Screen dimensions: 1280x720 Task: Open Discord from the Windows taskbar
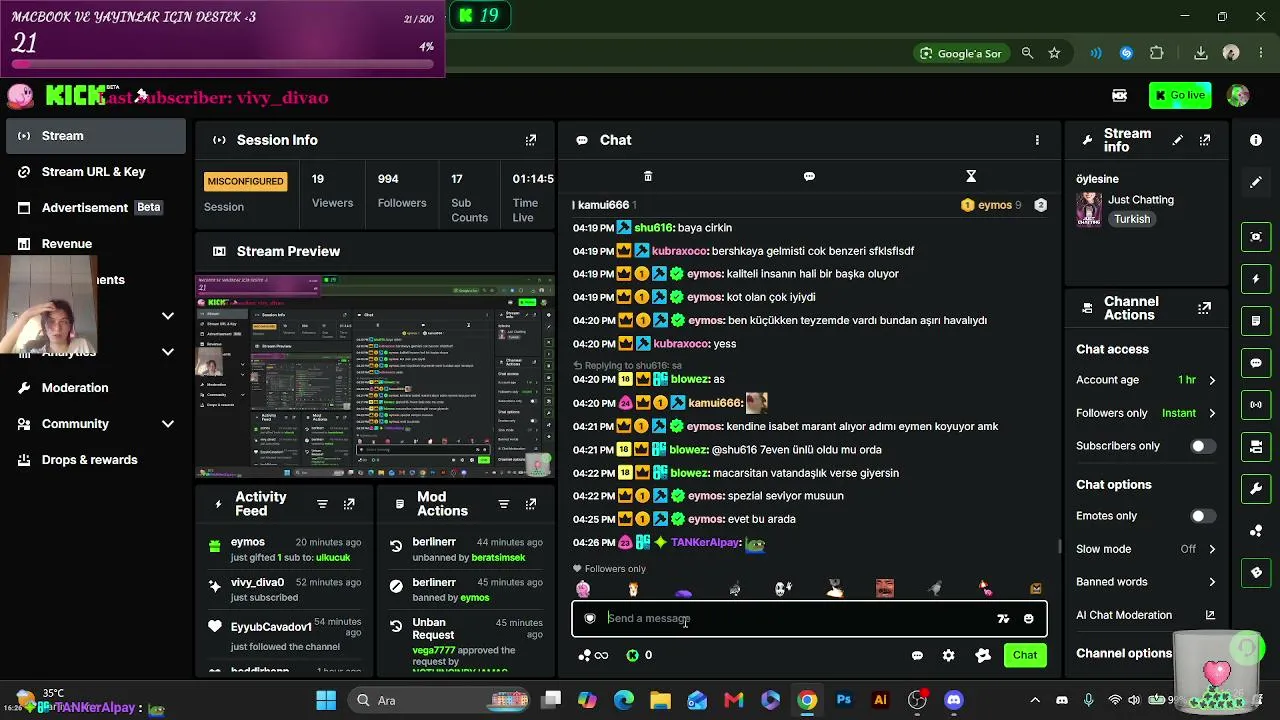click(x=954, y=700)
